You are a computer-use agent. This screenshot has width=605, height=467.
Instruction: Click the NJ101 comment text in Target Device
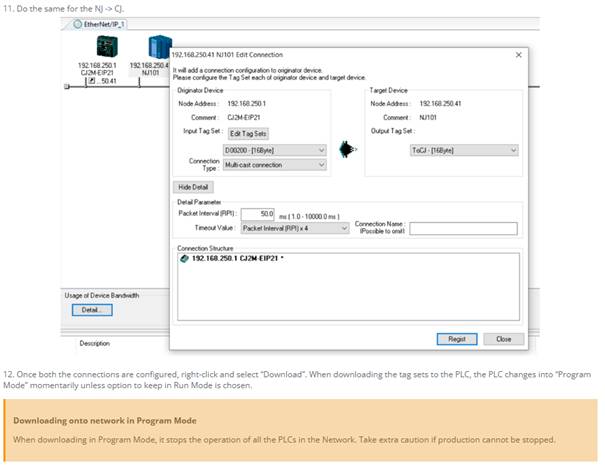[x=428, y=117]
